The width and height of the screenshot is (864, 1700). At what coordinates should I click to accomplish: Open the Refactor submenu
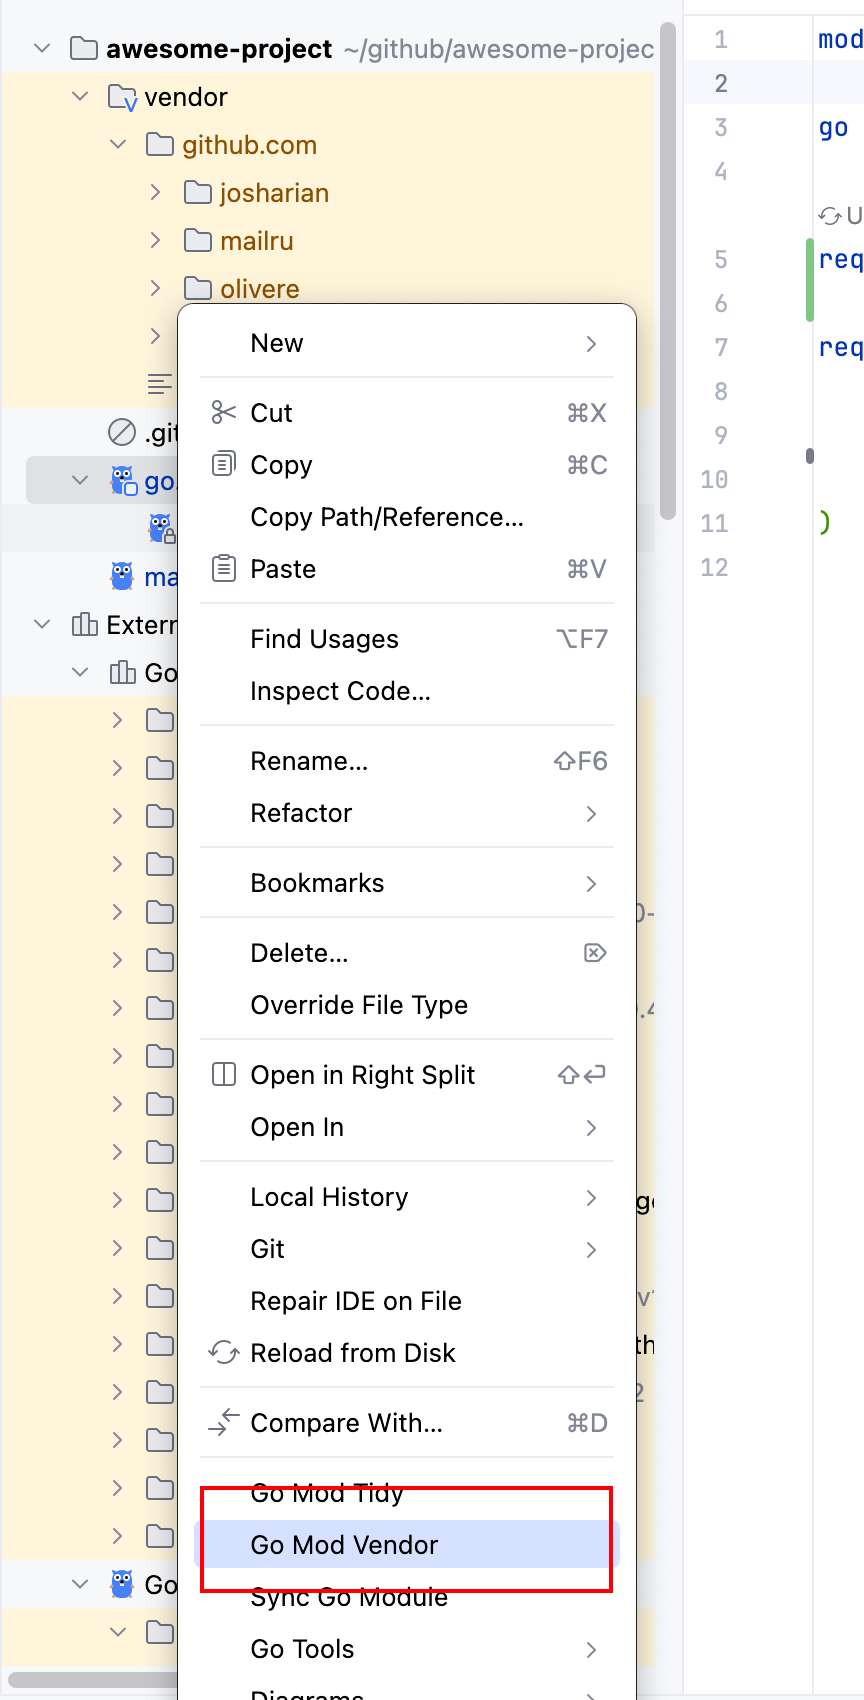click(301, 813)
